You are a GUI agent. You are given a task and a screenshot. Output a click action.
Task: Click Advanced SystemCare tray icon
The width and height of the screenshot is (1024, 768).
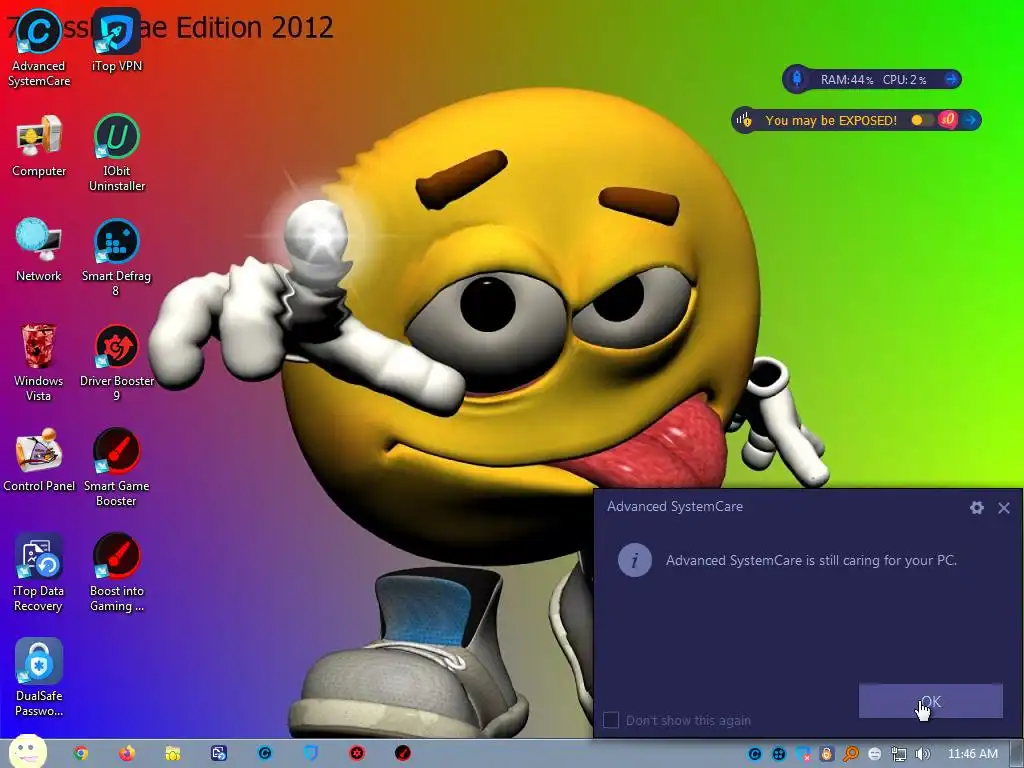(x=754, y=754)
